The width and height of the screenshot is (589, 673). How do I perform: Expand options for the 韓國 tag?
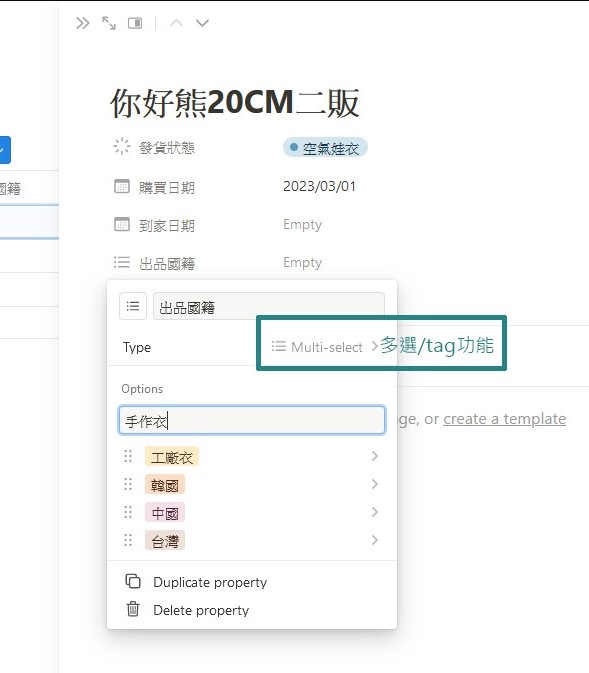tap(374, 484)
